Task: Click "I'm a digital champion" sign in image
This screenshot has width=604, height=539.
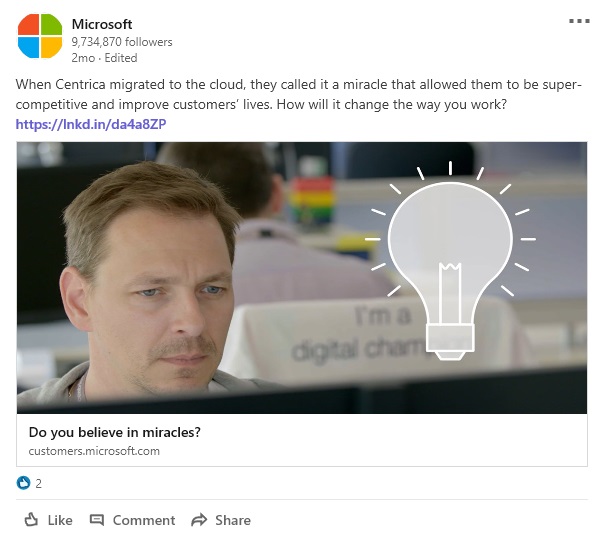Action: coord(360,333)
